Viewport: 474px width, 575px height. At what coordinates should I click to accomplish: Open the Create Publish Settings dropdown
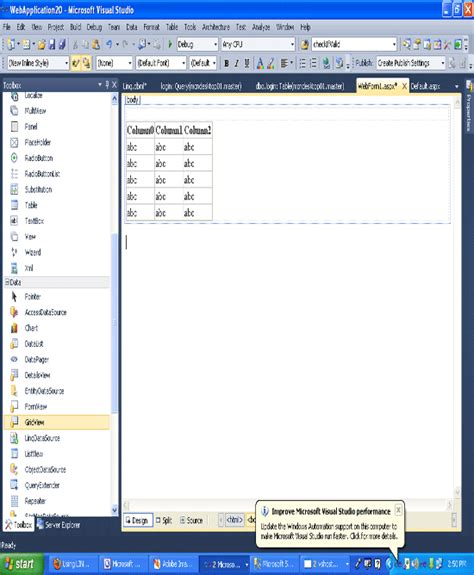coord(442,63)
